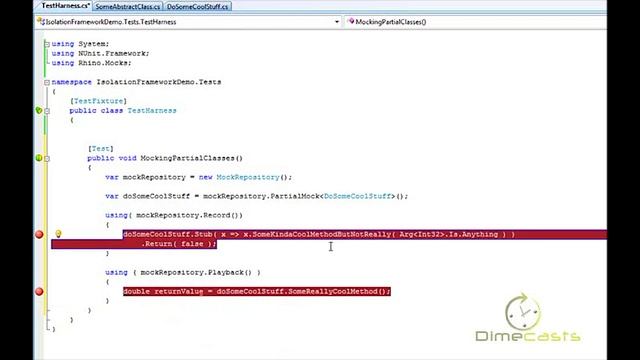
Task: Click 'TestHarness' class name in declaration
Action: pyautogui.click(x=152, y=111)
